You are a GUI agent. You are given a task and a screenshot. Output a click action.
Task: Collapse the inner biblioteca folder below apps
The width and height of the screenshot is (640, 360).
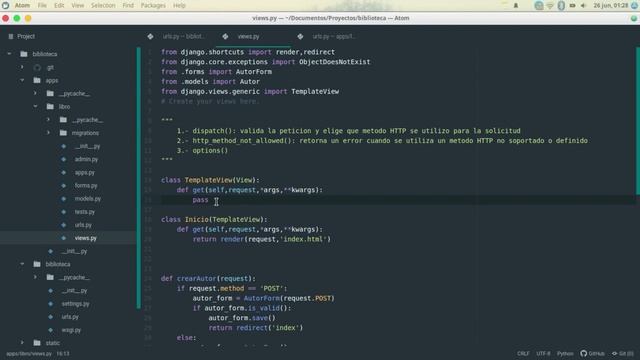point(22,264)
